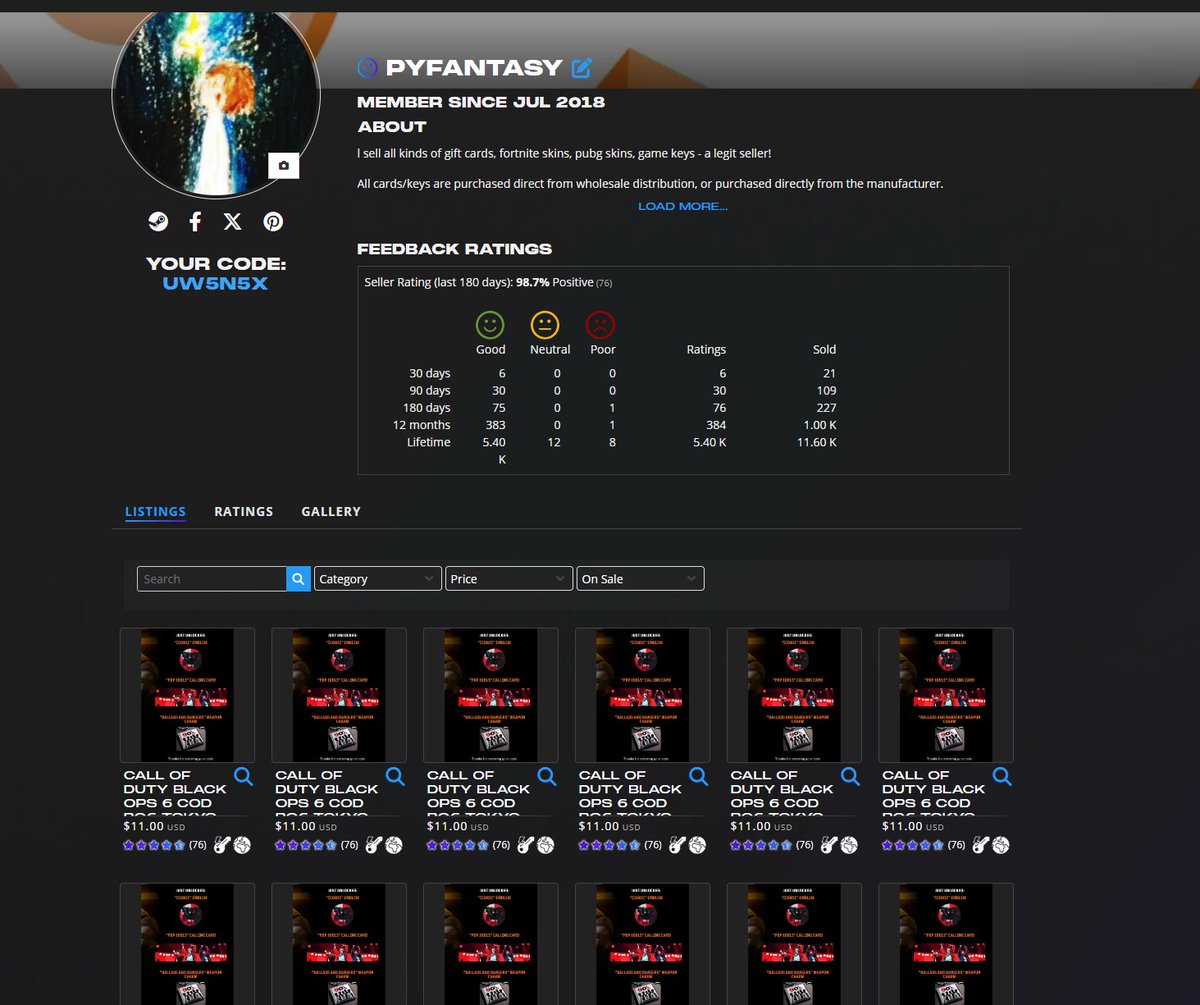1200x1005 pixels.
Task: Click the 12 months row label
Action: click(422, 425)
